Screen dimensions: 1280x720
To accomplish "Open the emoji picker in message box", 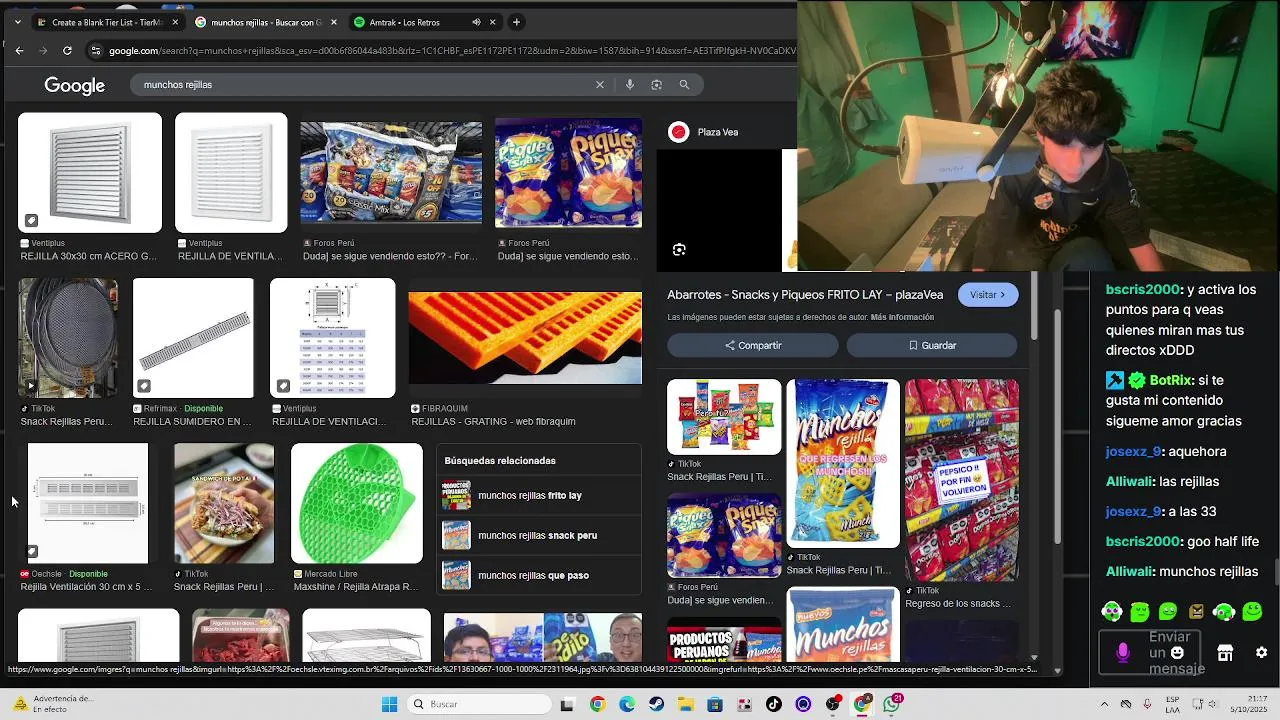I will [1177, 653].
